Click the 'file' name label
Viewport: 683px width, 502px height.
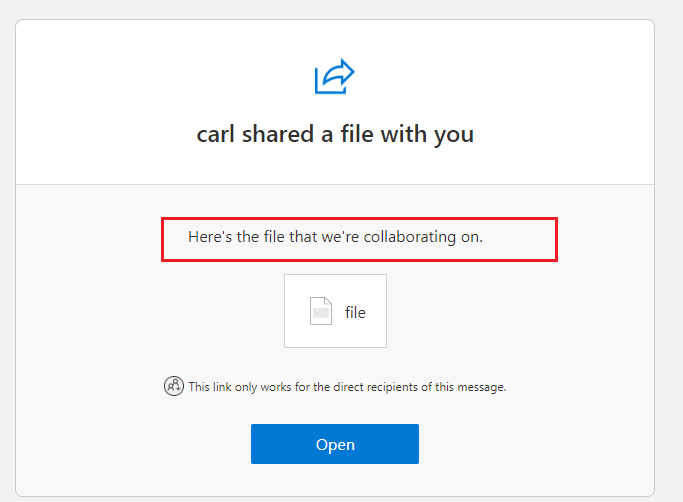point(355,312)
